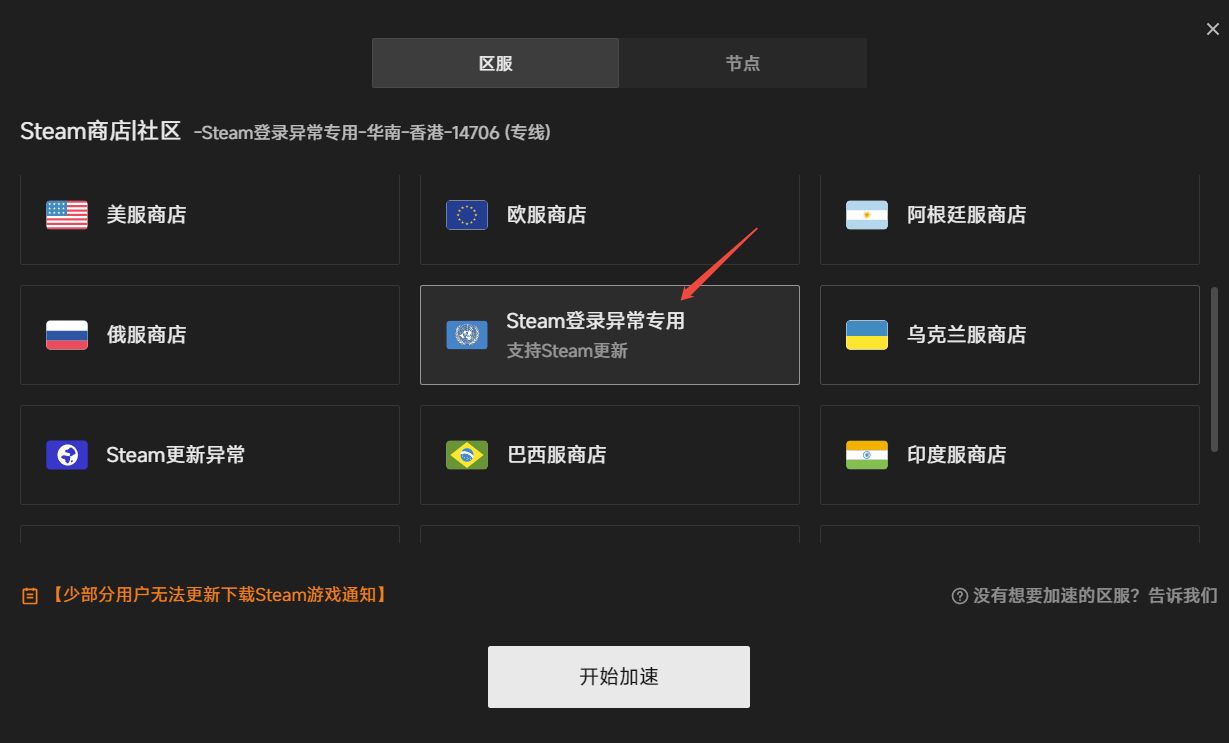
Task: Click the Brazil flag icon
Action: (x=467, y=455)
